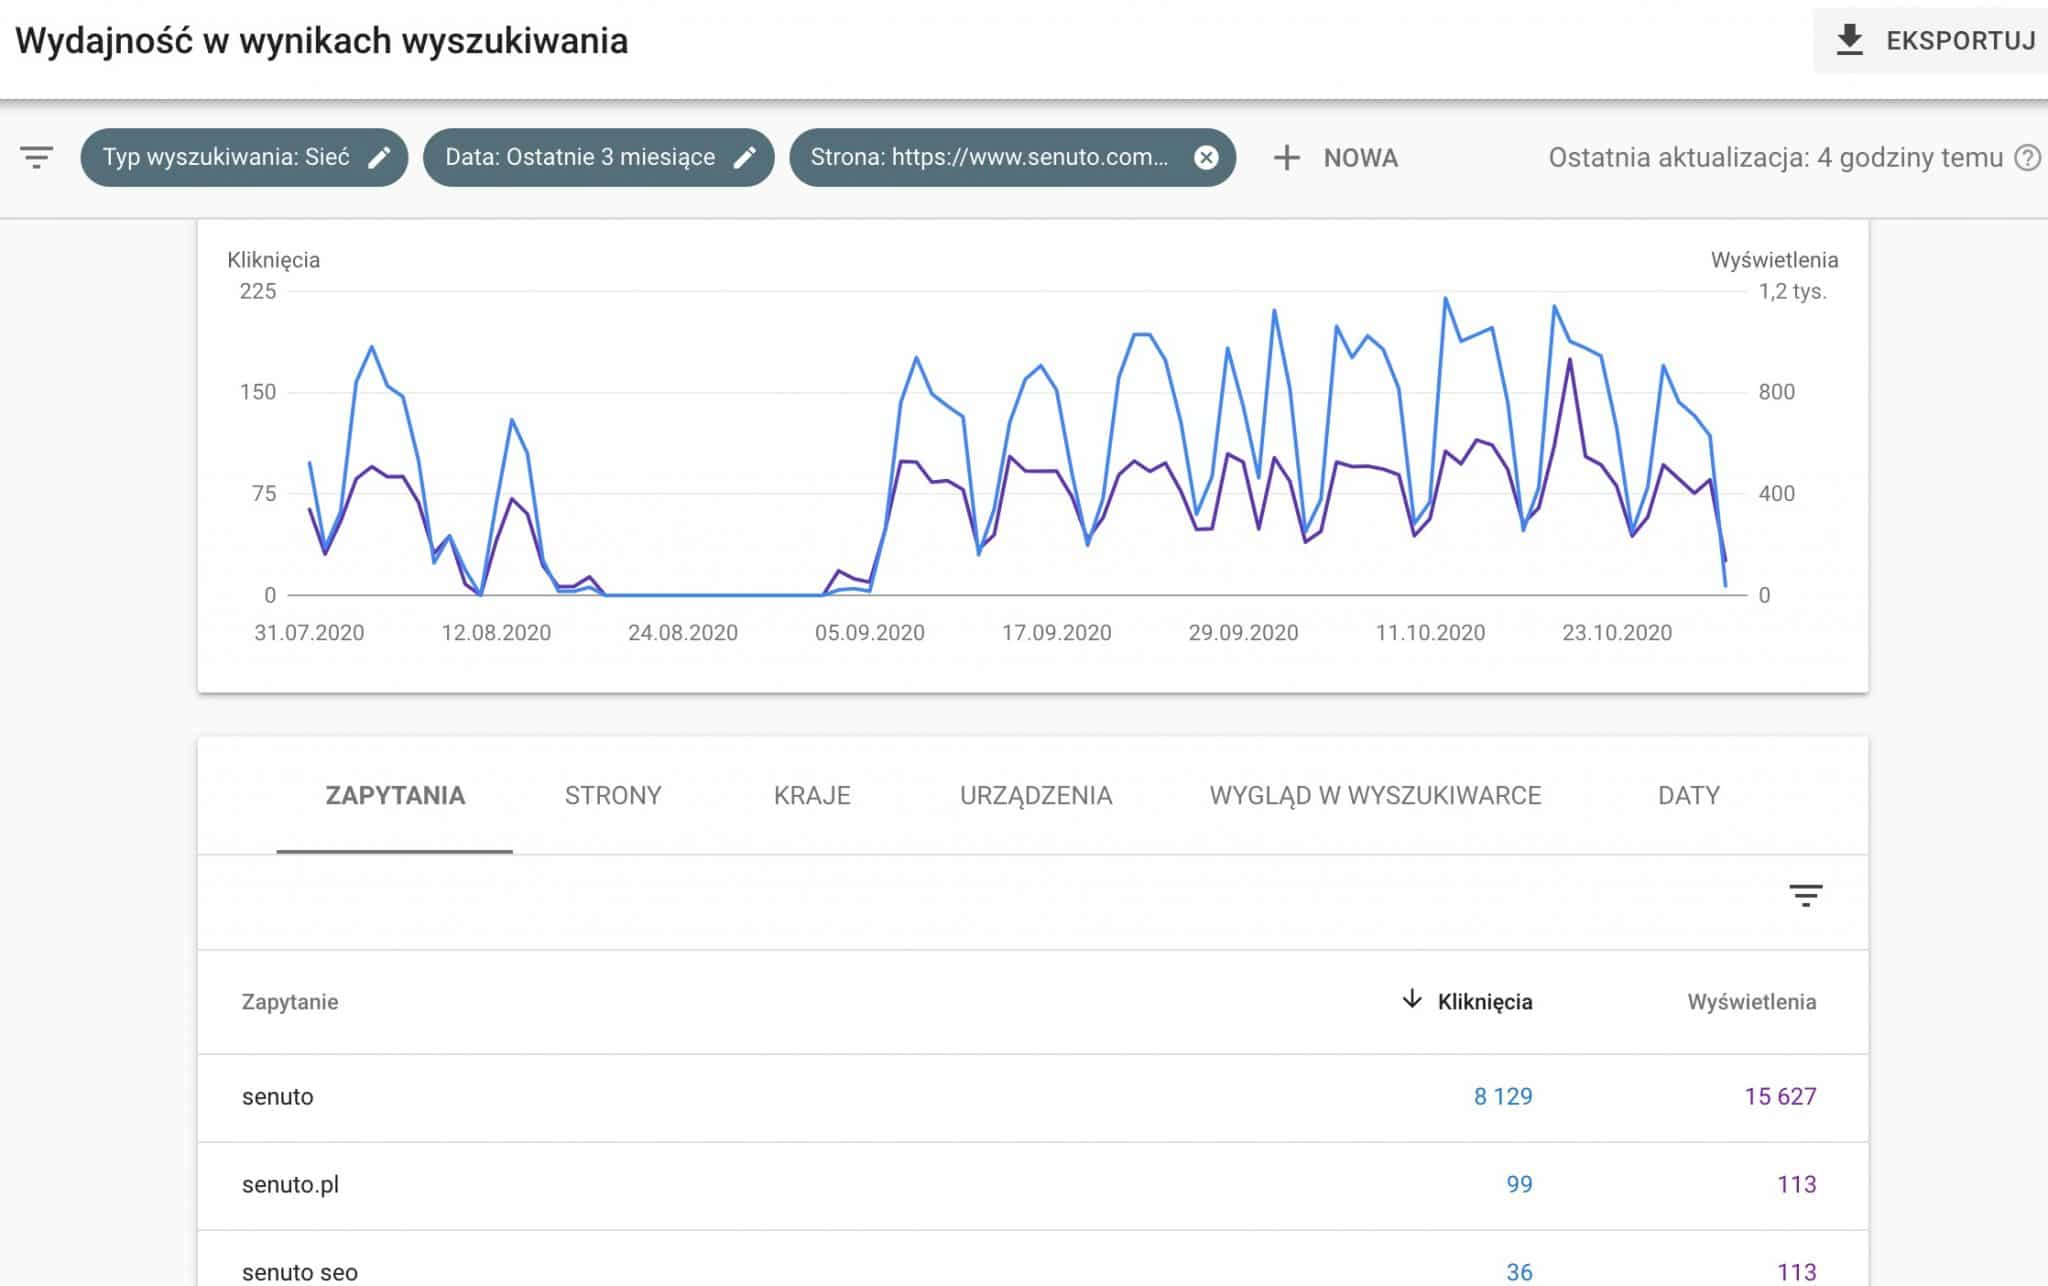Open the filter list icon beside chips
2048x1286 pixels.
(x=37, y=157)
